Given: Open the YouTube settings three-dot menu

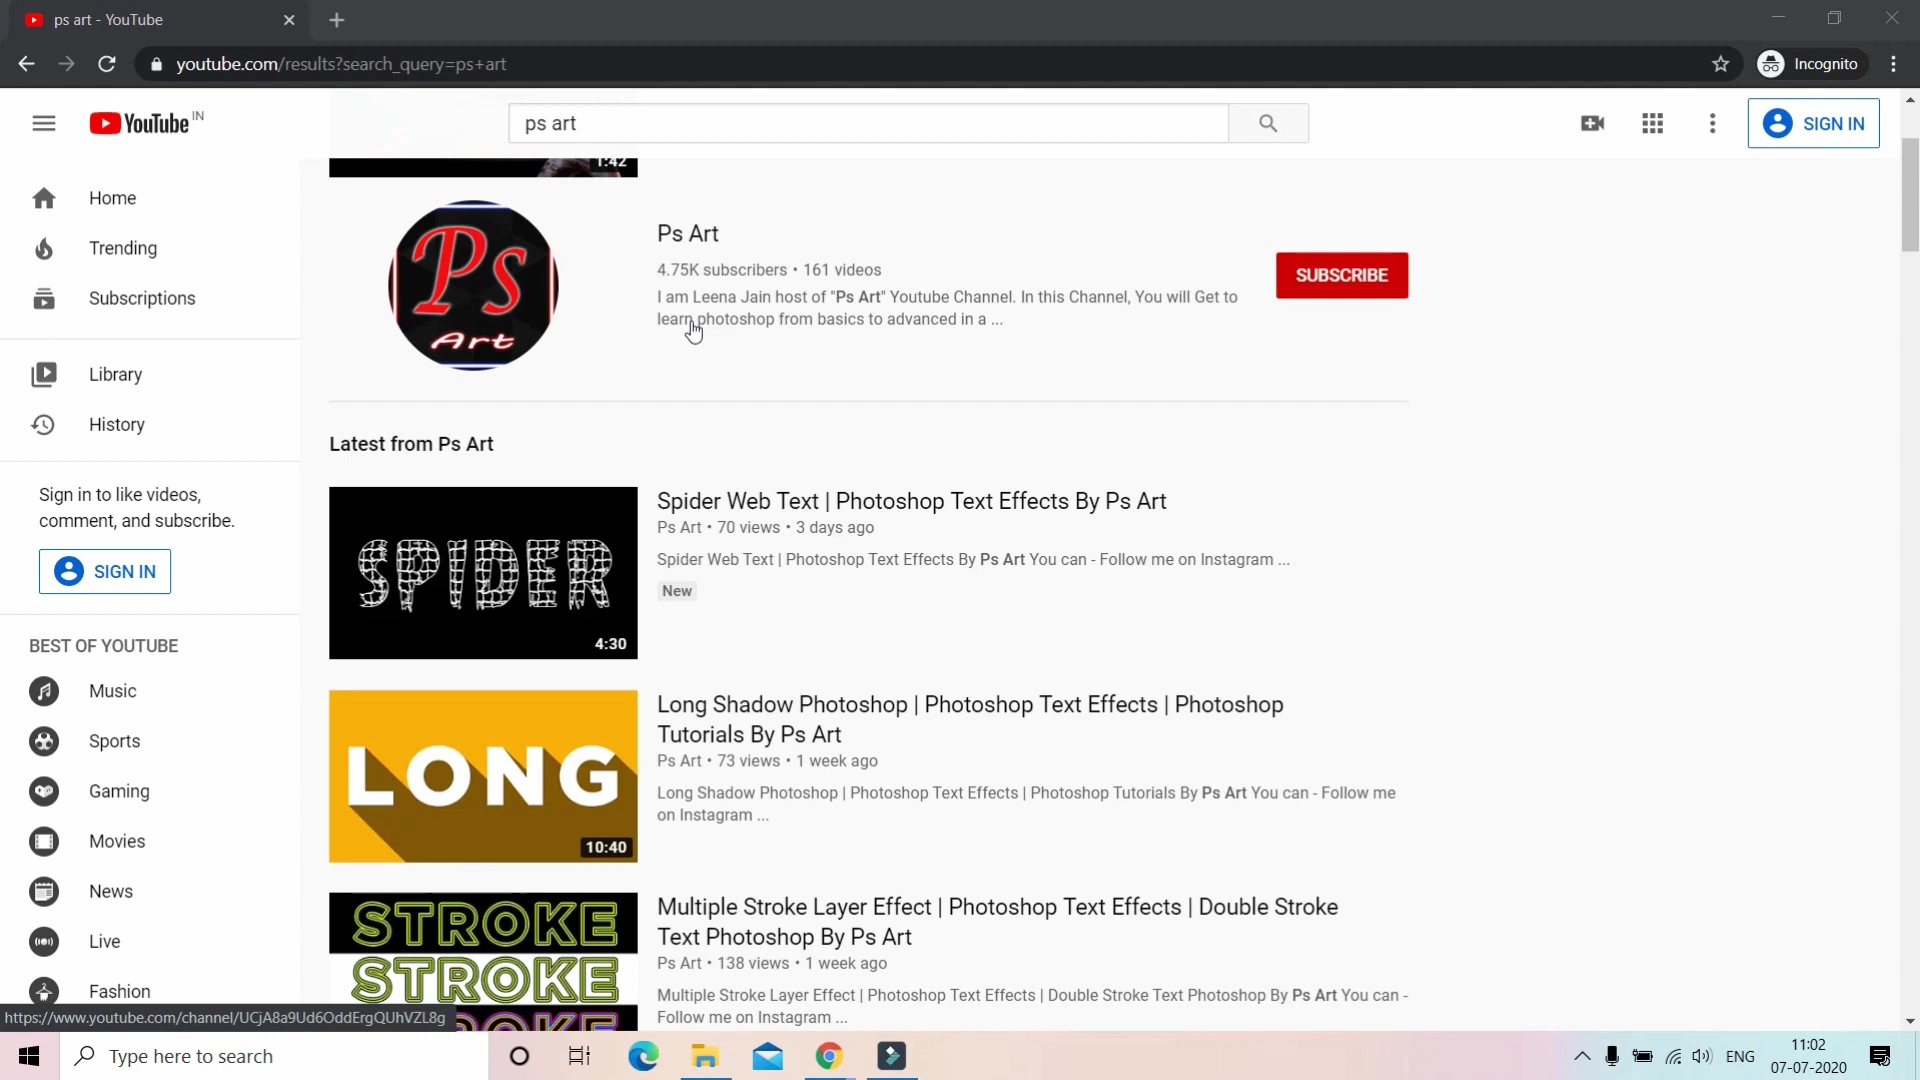Looking at the screenshot, I should click(x=1713, y=123).
